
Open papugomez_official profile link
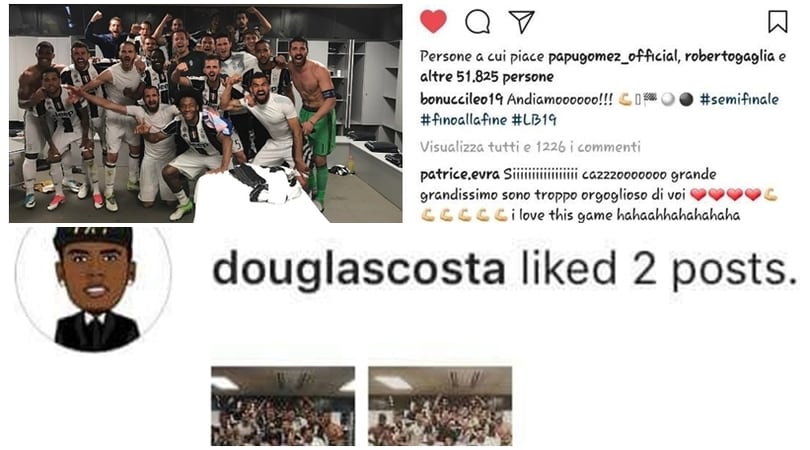tap(613, 56)
